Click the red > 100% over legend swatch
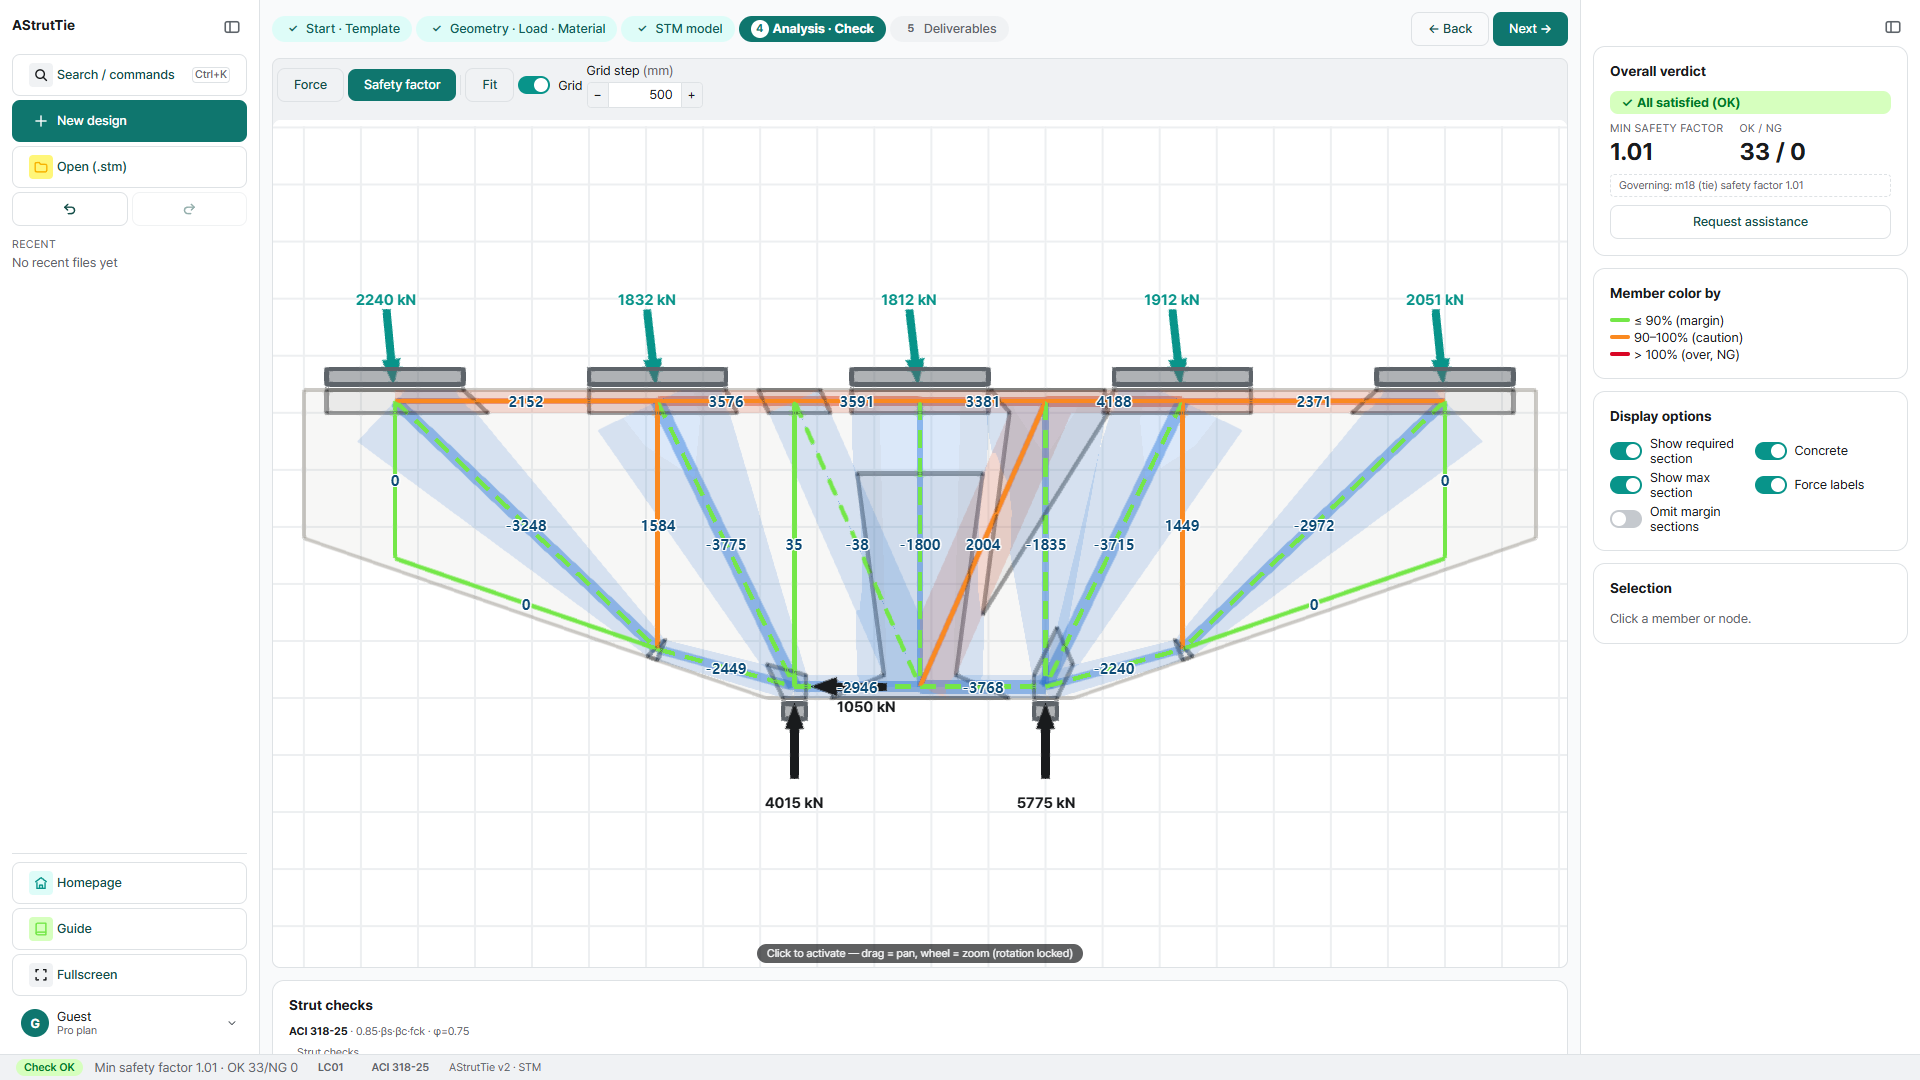The image size is (1920, 1080). coord(1620,355)
